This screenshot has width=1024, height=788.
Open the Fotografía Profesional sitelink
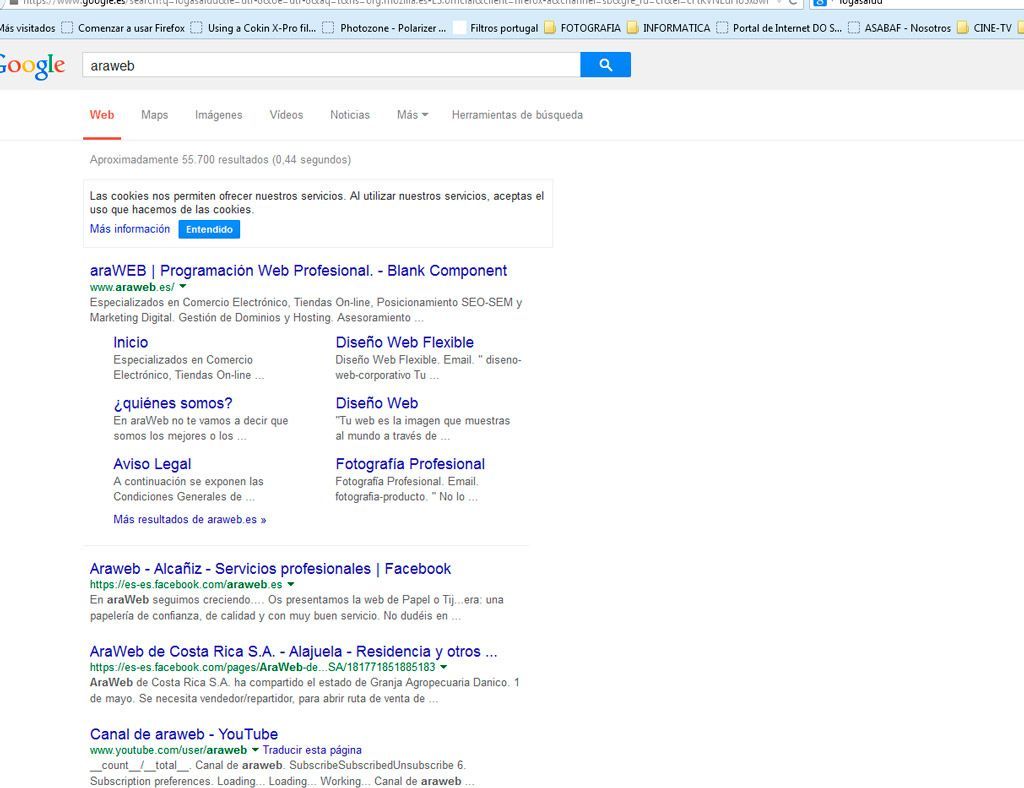pyautogui.click(x=410, y=464)
